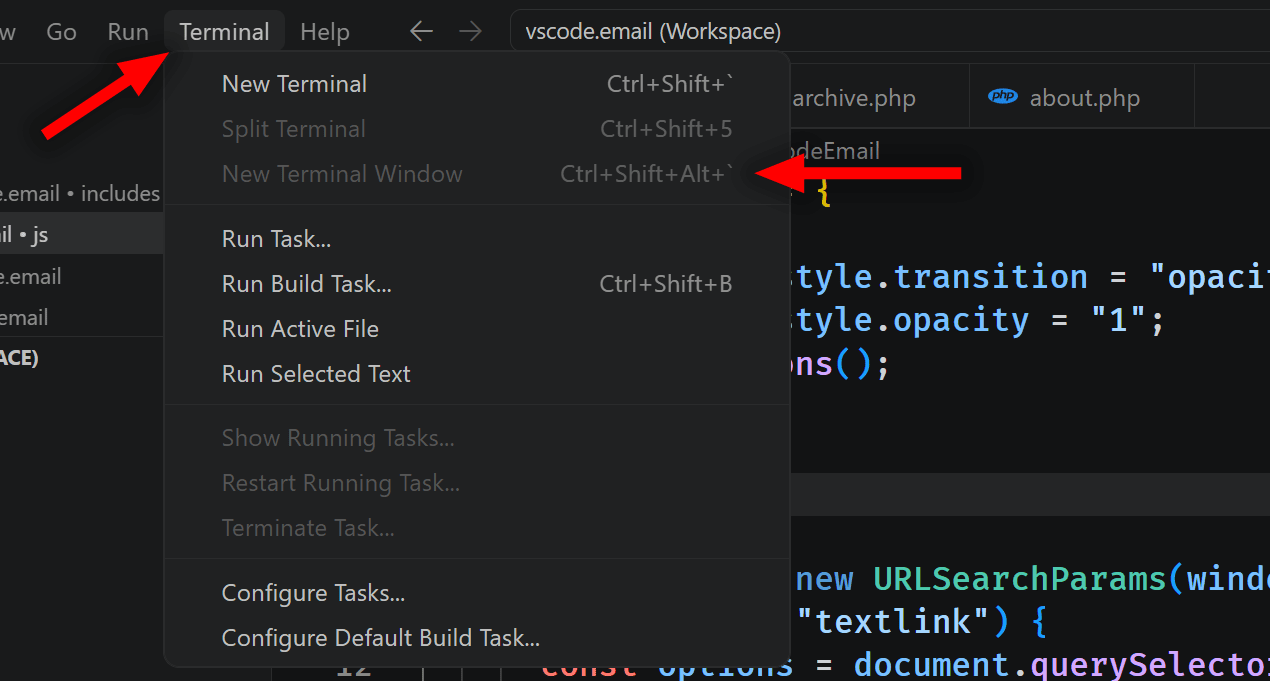1270x681 pixels.
Task: Choose Run Build Task
Action: tap(306, 283)
